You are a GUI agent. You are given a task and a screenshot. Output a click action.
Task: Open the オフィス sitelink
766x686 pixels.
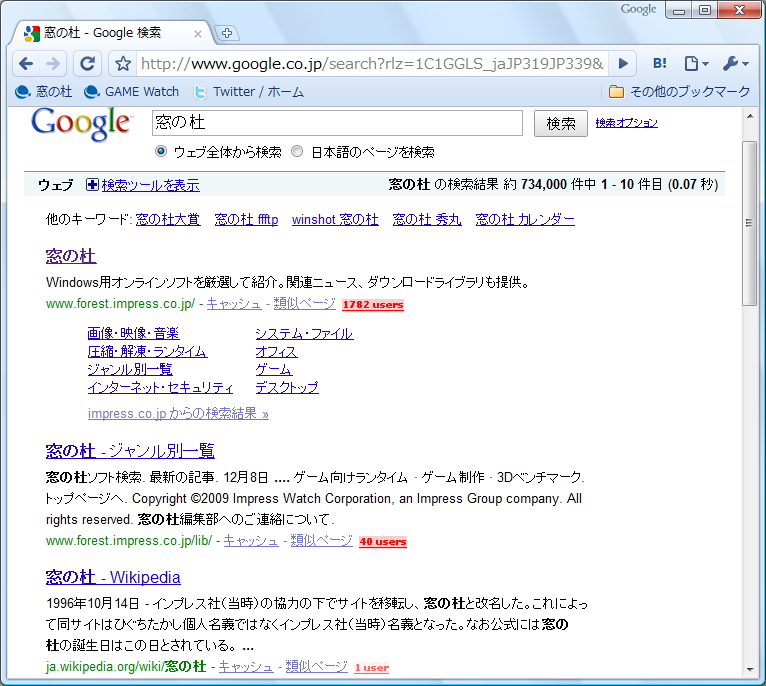click(x=277, y=351)
